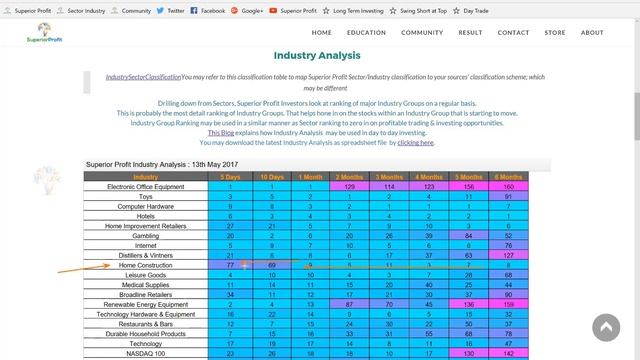
Task: Open the Superior Profit bookmark icon
Action: [x=7, y=11]
